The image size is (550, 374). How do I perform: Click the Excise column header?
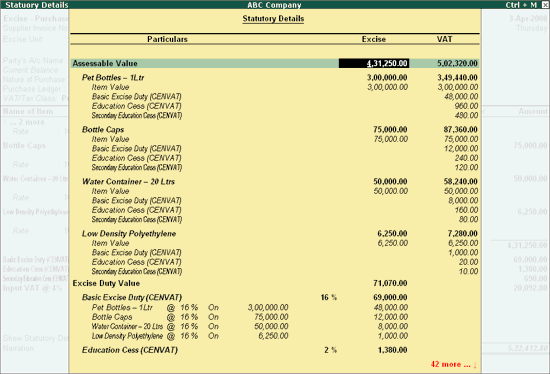pos(374,39)
